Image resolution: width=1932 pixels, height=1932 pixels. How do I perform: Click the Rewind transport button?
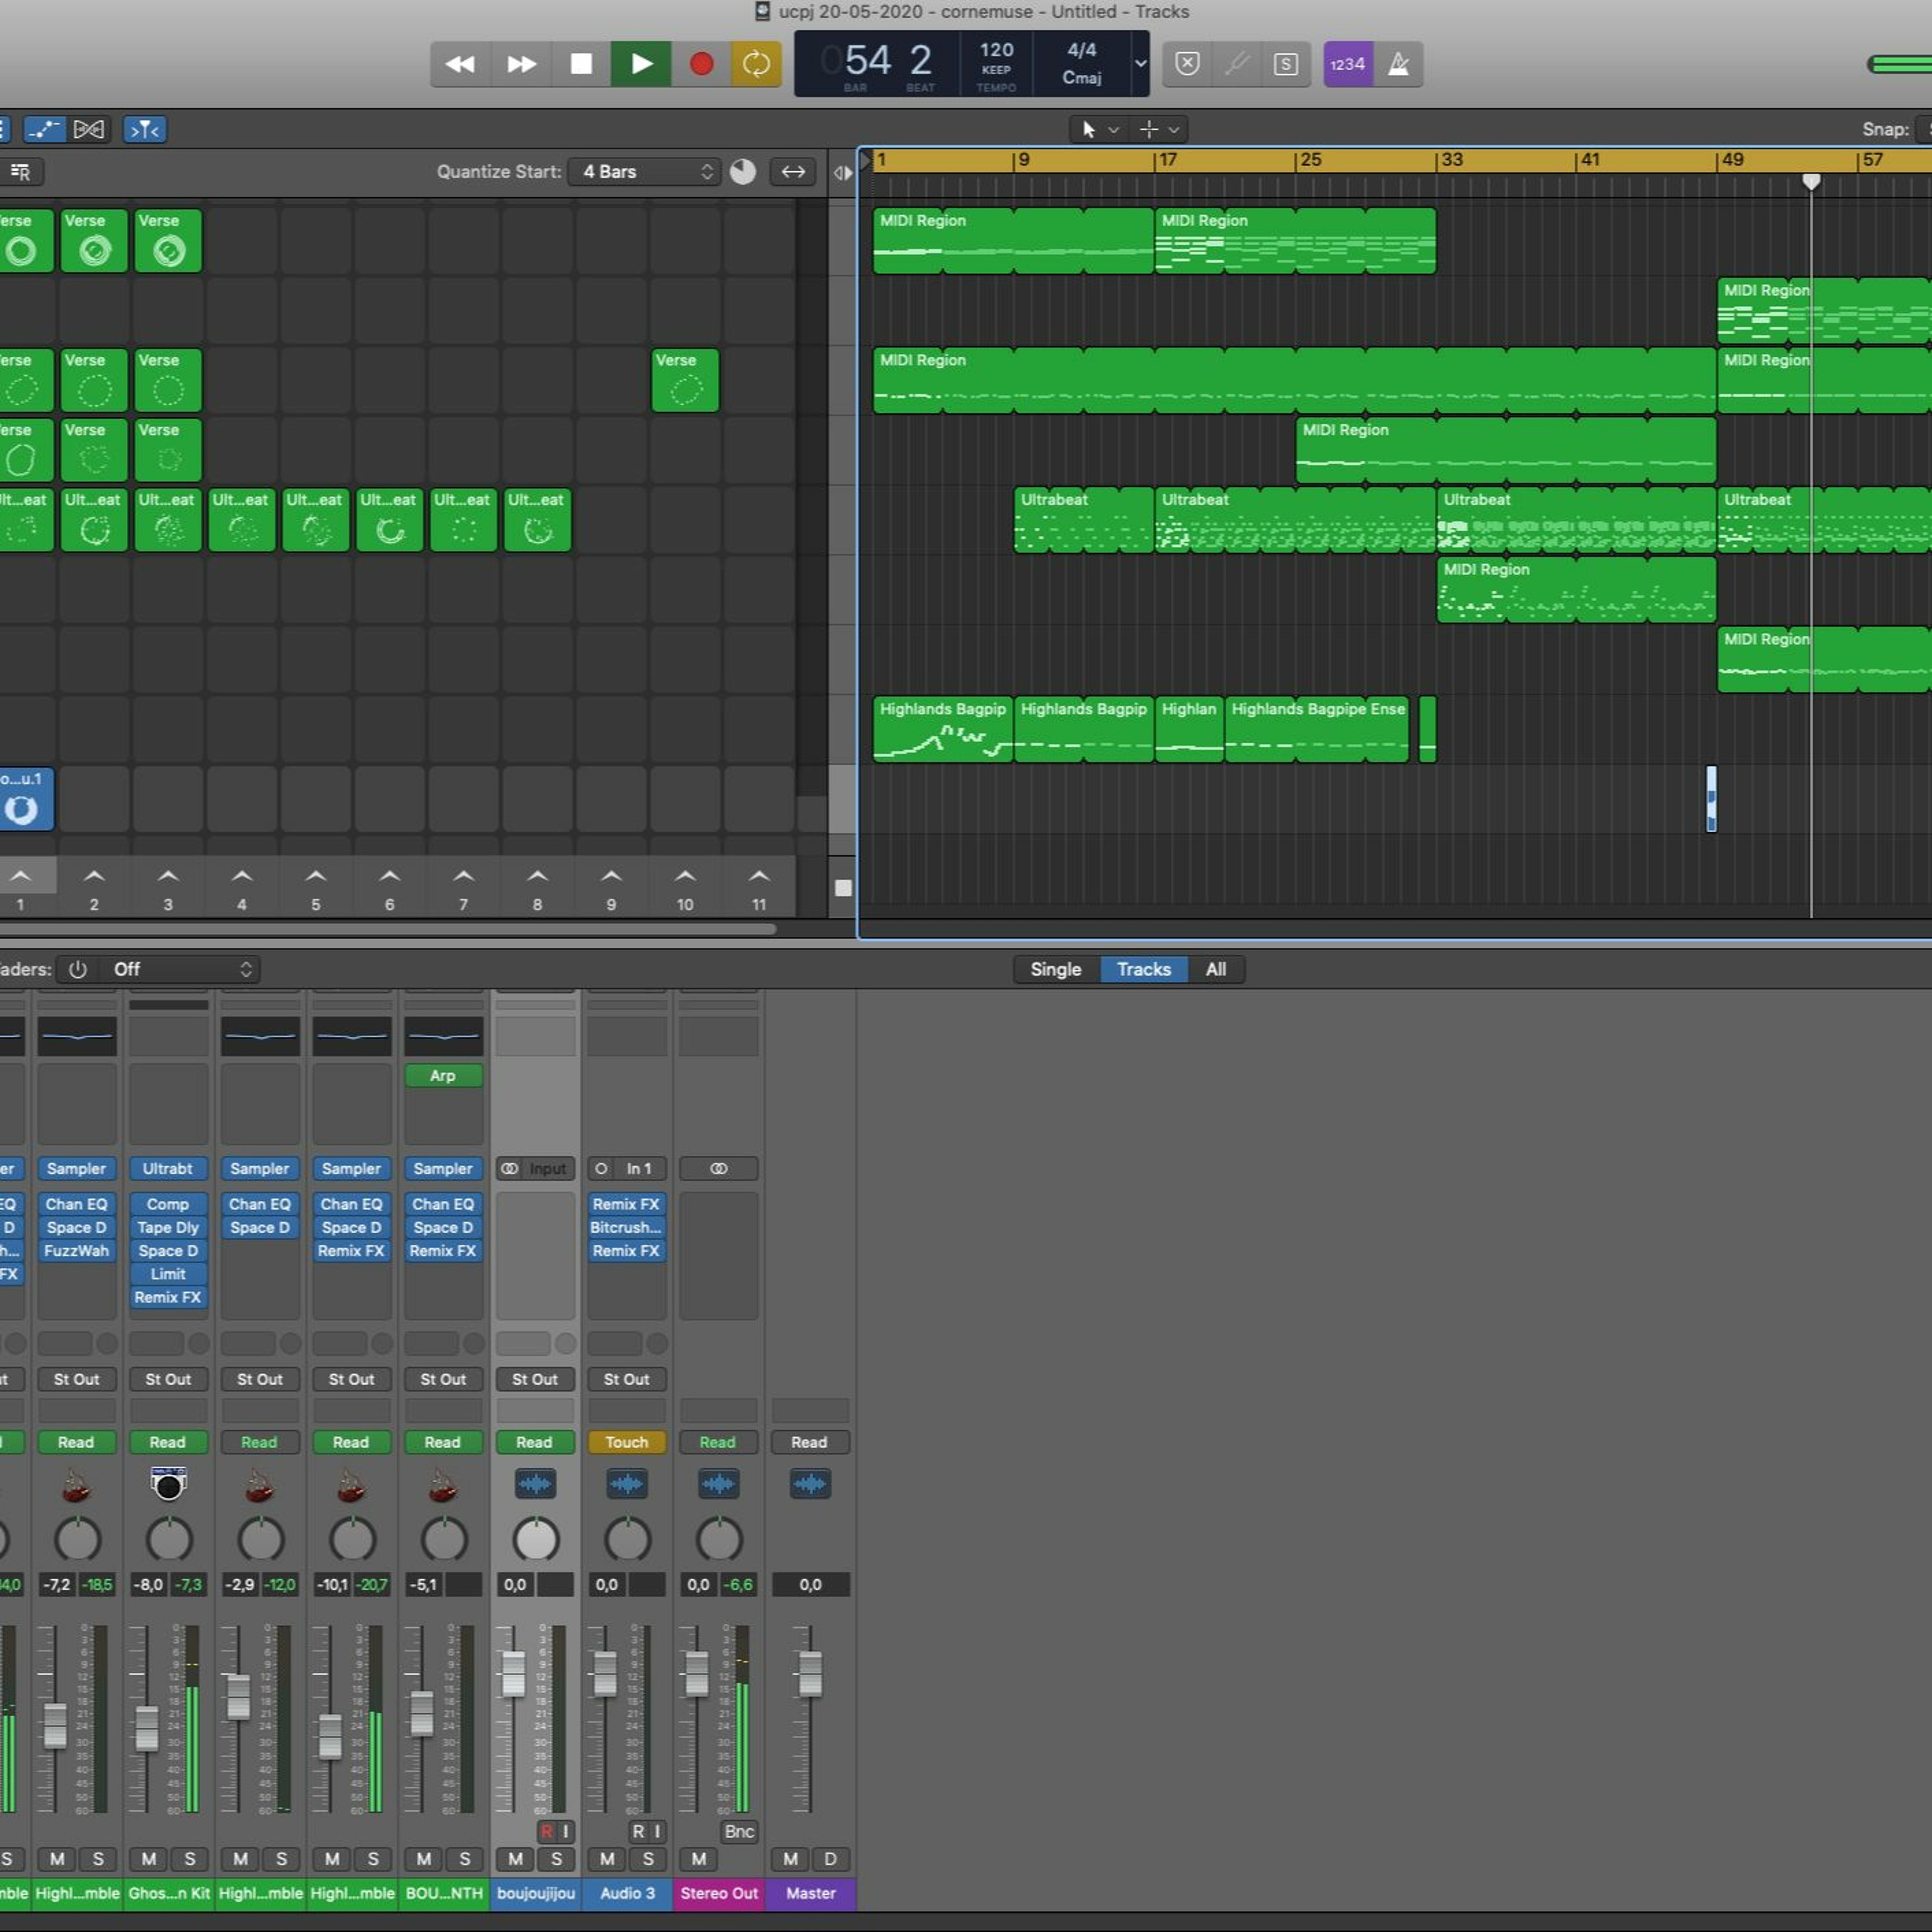(x=460, y=64)
